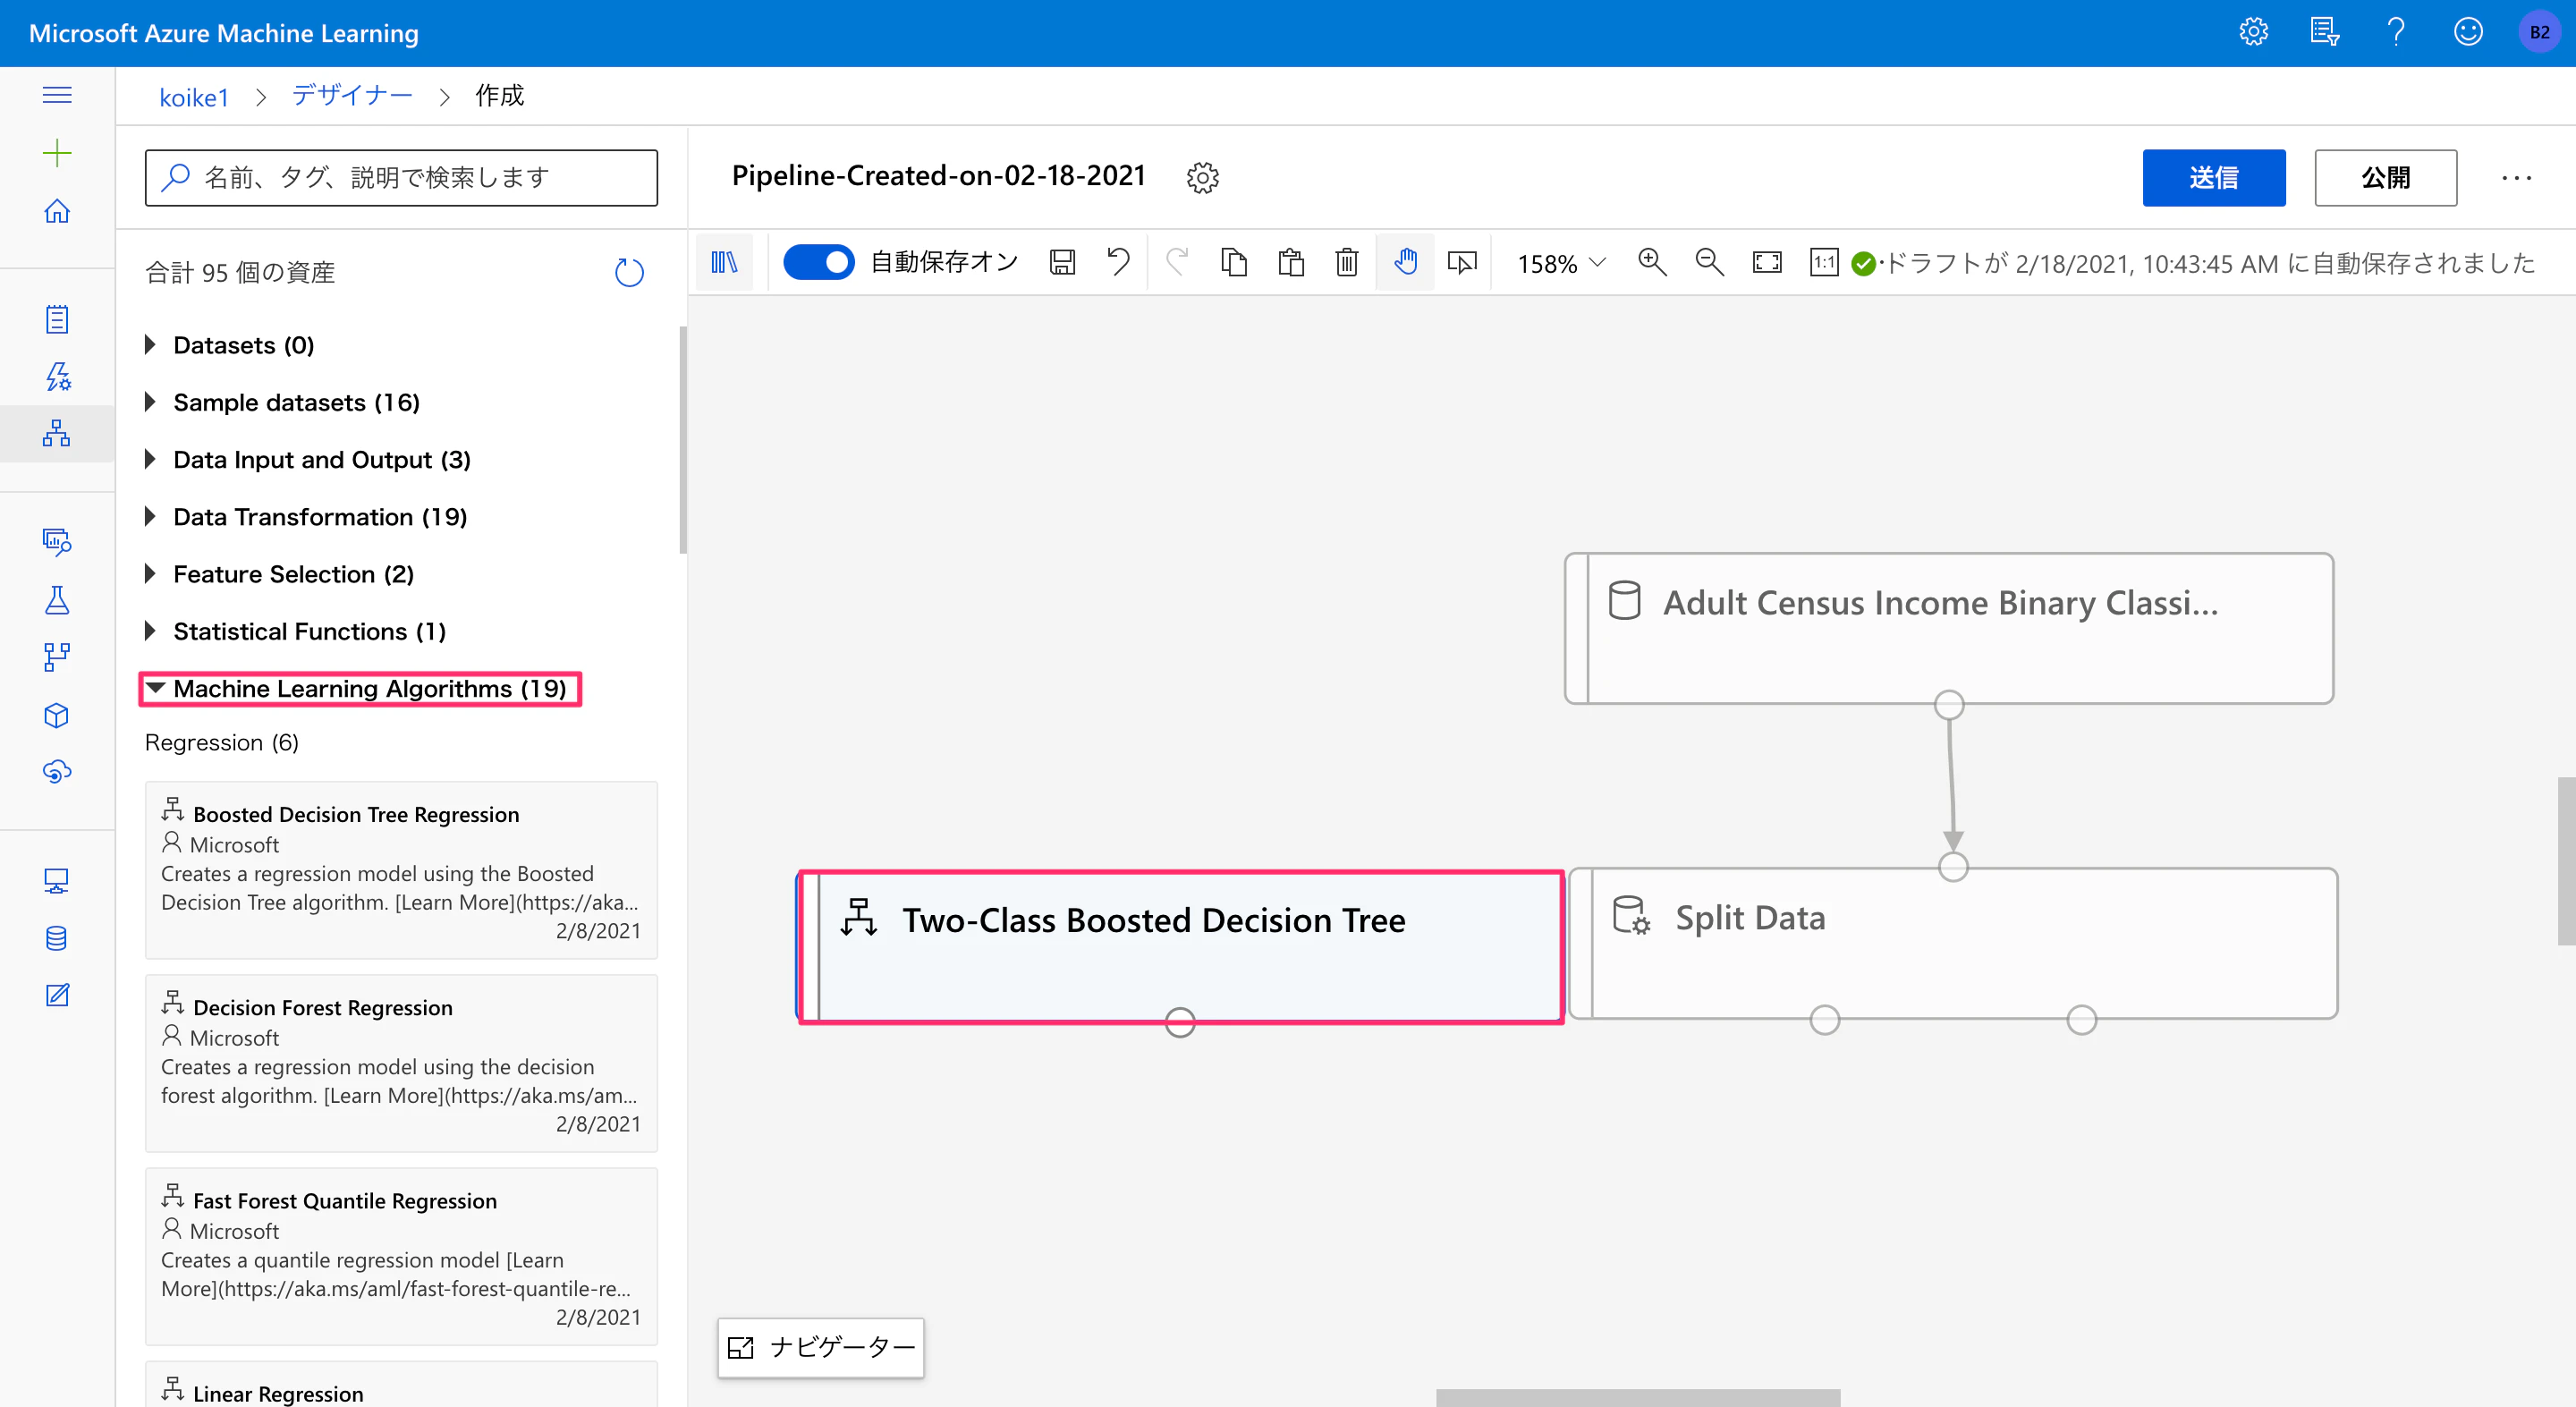Screen dimensions: 2576x1407
Task: Open pipeline settings gear next to title
Action: pyautogui.click(x=1202, y=177)
